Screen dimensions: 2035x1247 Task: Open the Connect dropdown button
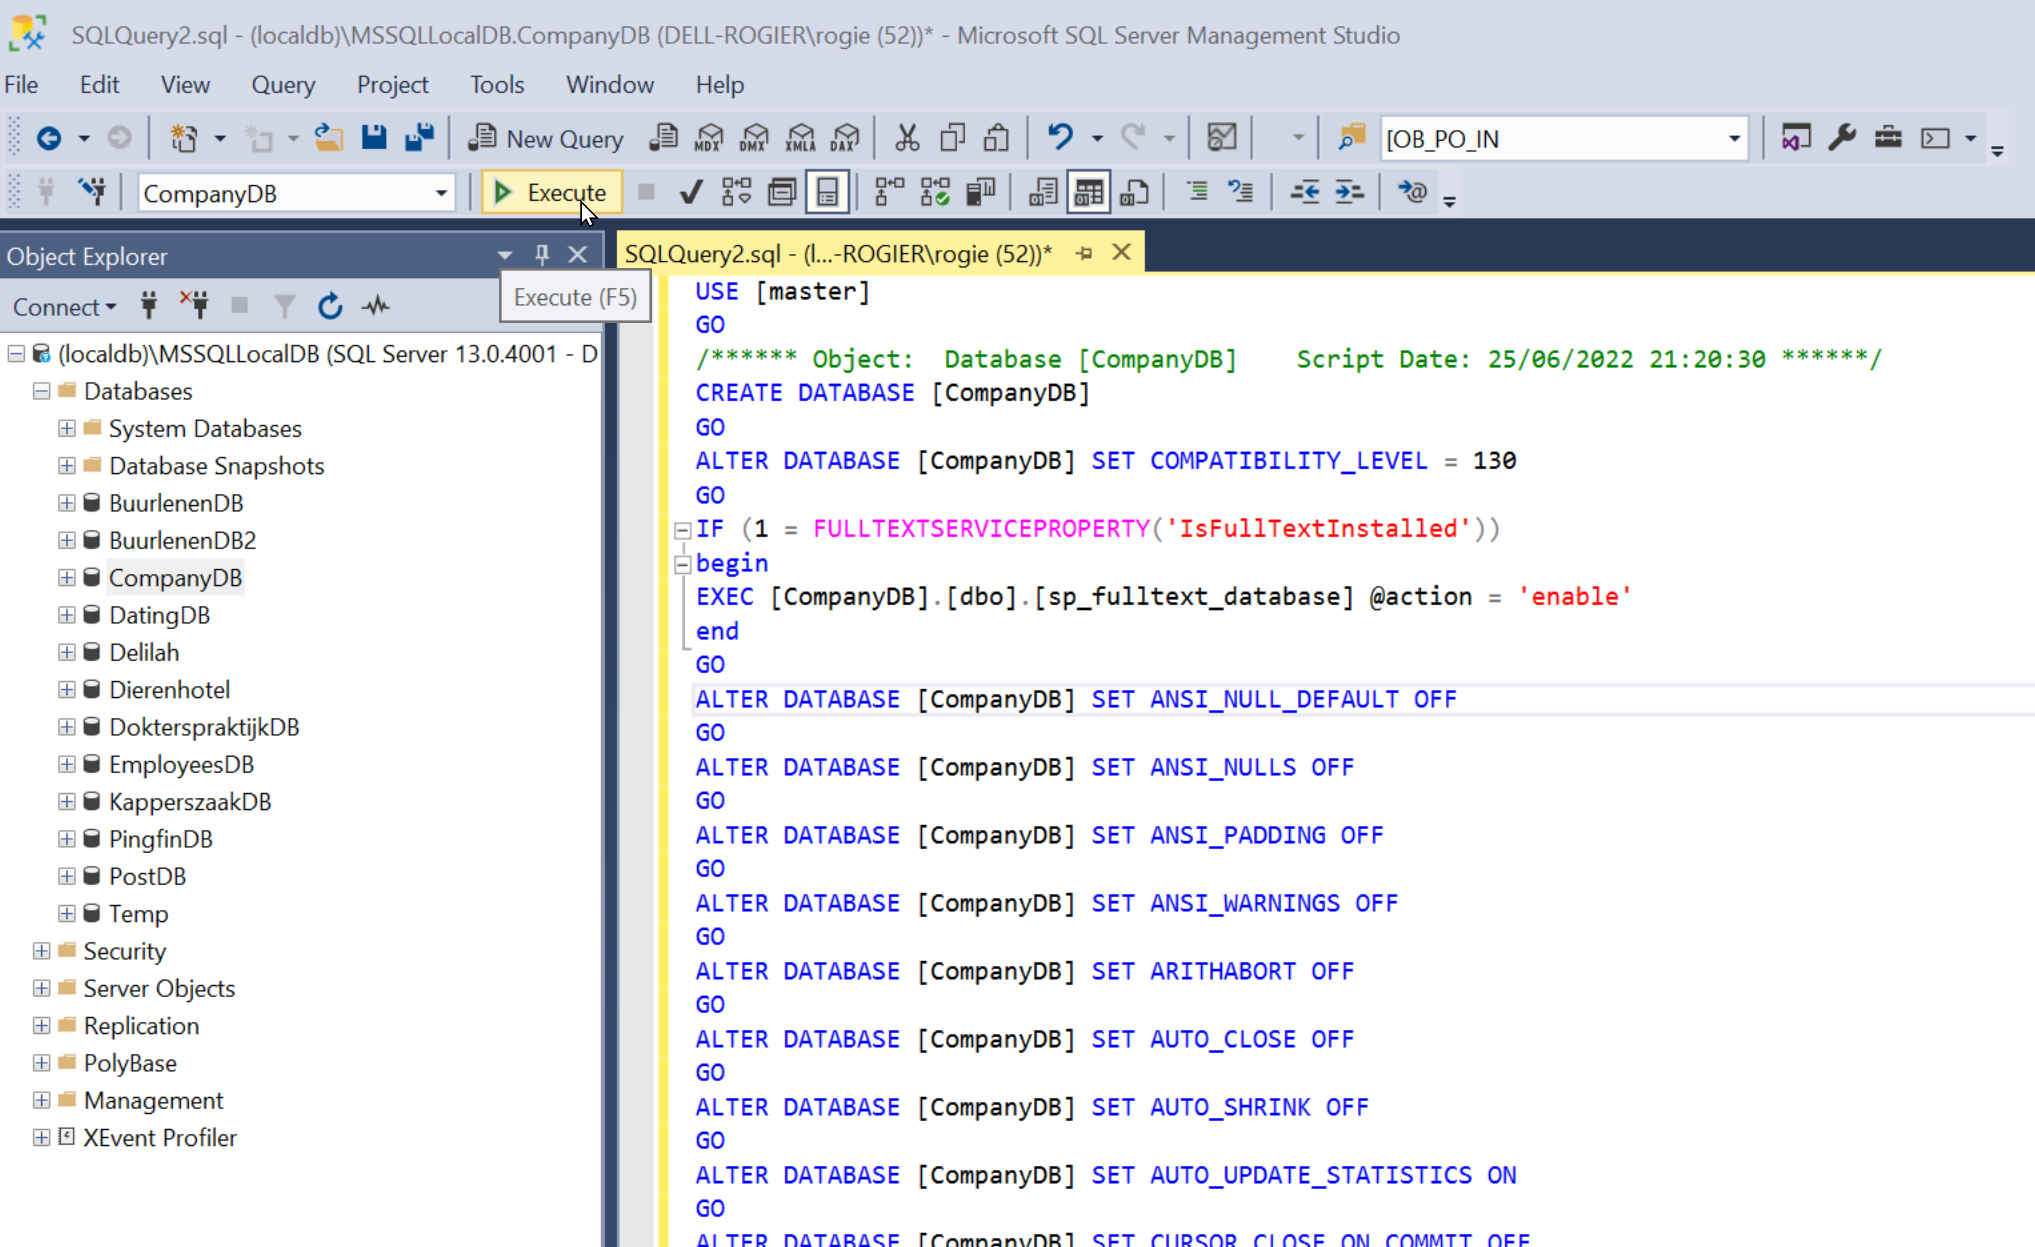[64, 307]
